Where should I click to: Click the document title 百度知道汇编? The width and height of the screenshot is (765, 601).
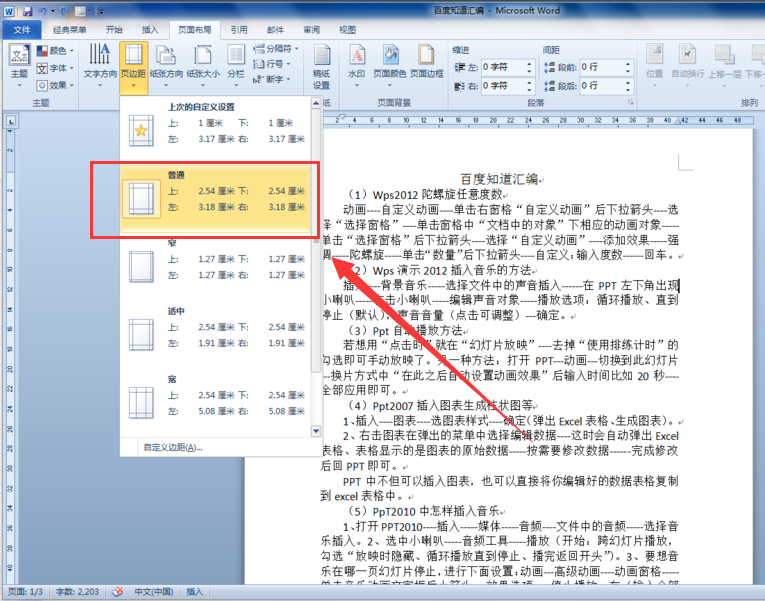pos(499,179)
